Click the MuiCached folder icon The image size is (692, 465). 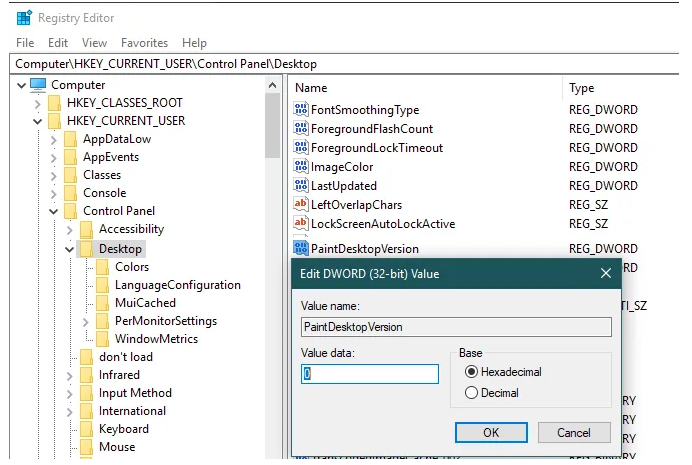pos(102,303)
